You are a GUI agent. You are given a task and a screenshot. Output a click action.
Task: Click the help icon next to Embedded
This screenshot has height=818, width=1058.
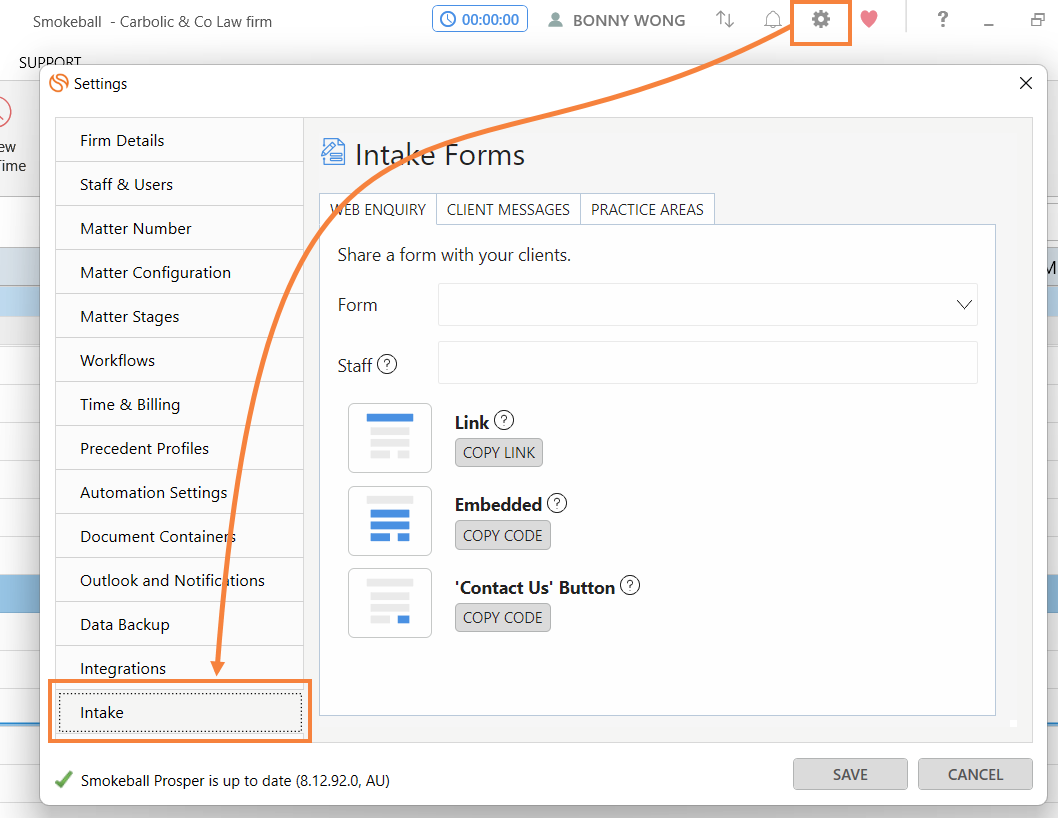(557, 503)
